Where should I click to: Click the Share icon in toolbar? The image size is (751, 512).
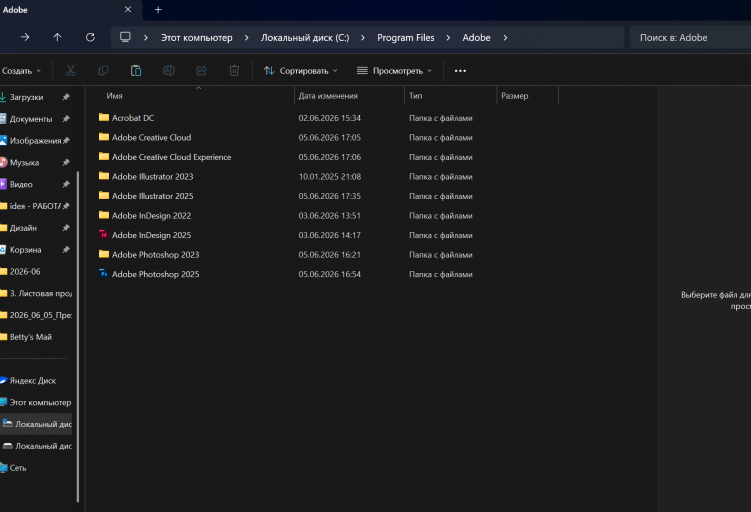(201, 71)
